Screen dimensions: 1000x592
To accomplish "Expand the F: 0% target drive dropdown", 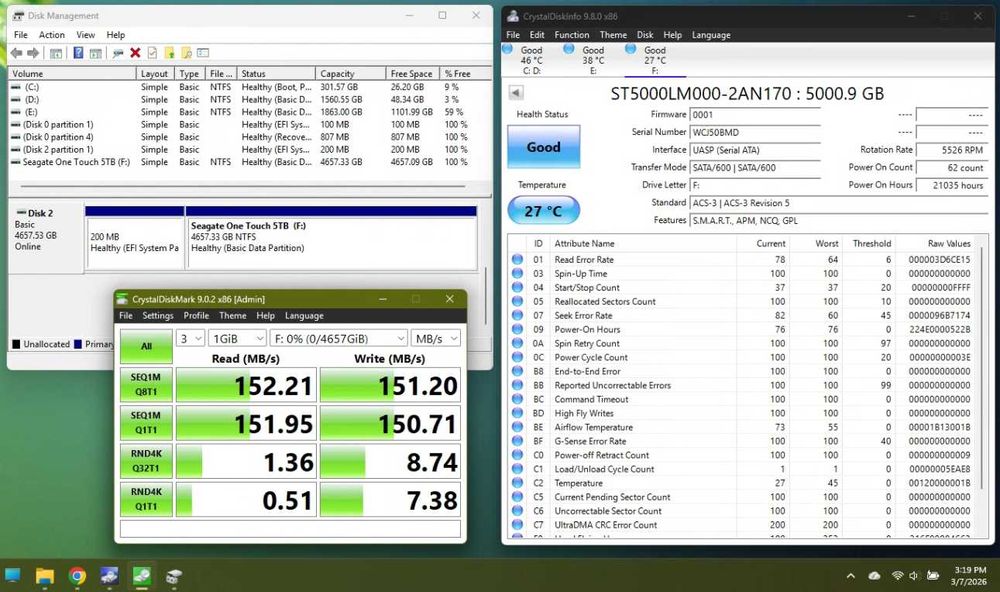I will pyautogui.click(x=339, y=339).
